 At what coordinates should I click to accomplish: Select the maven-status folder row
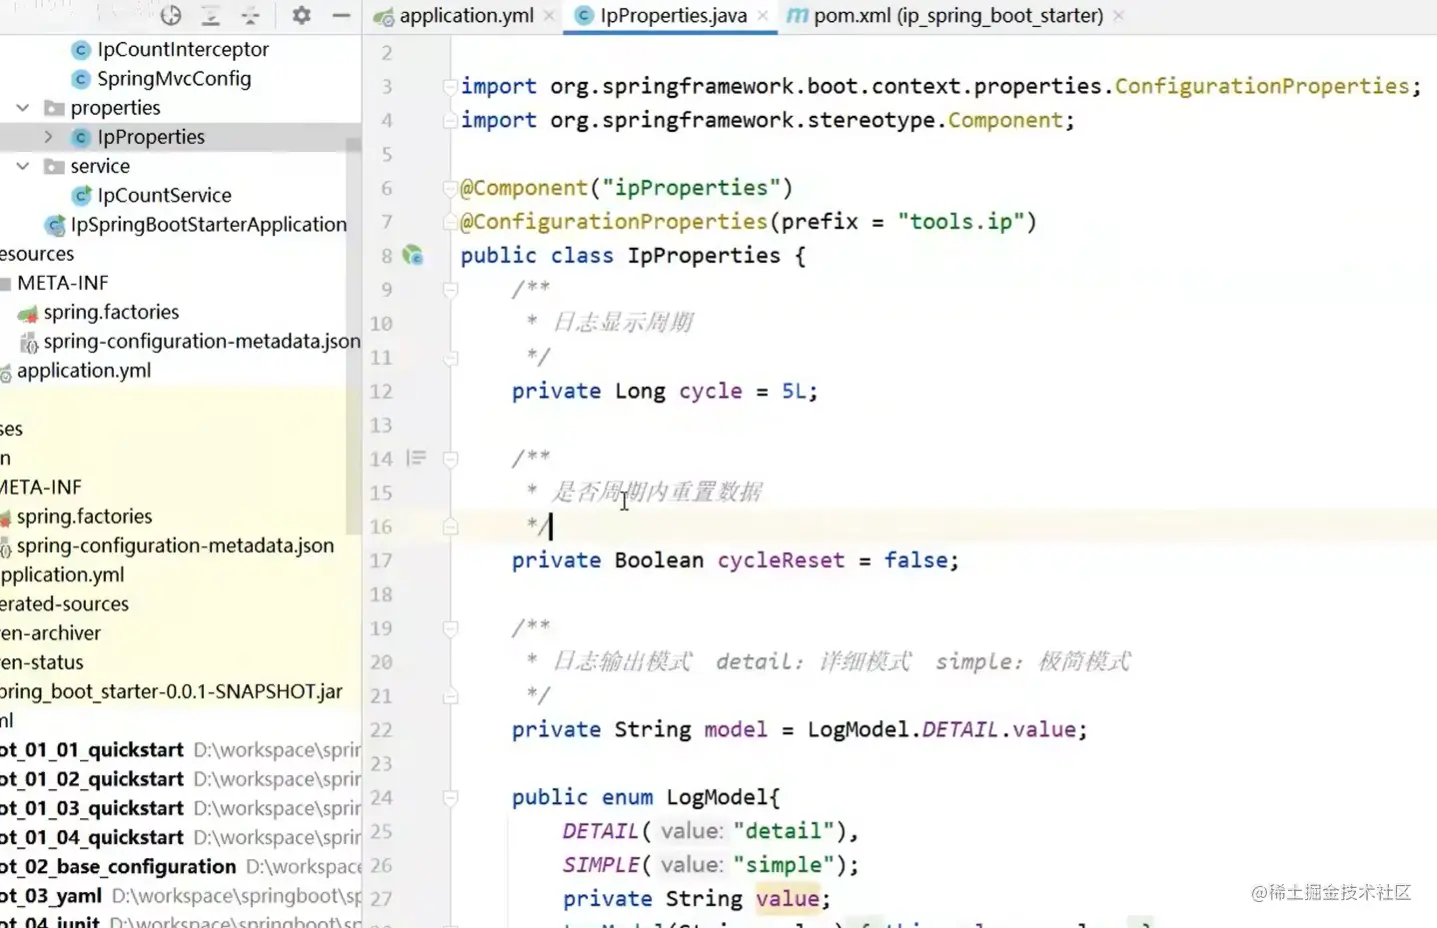click(42, 662)
